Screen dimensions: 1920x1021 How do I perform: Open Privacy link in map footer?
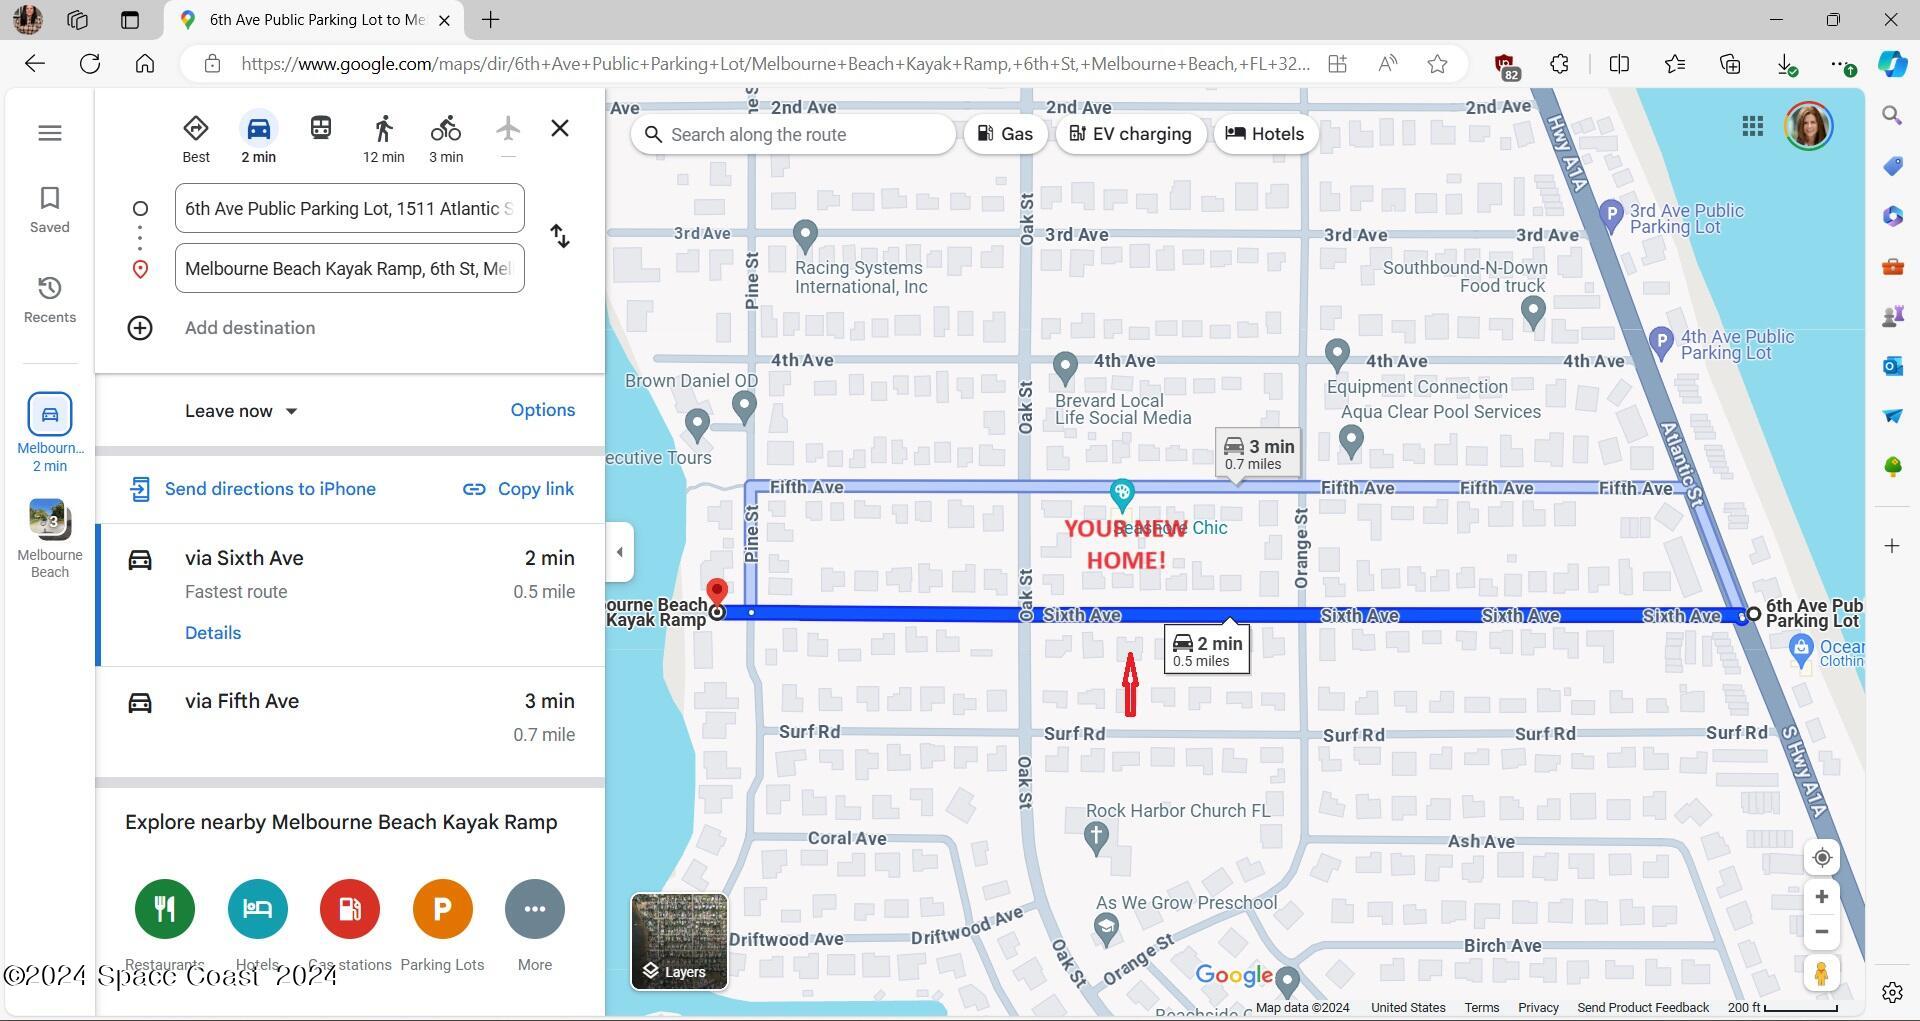click(x=1538, y=1008)
